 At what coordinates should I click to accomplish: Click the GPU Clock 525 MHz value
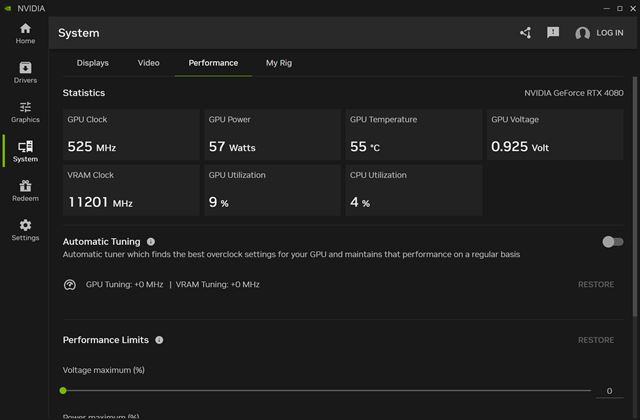pos(92,147)
